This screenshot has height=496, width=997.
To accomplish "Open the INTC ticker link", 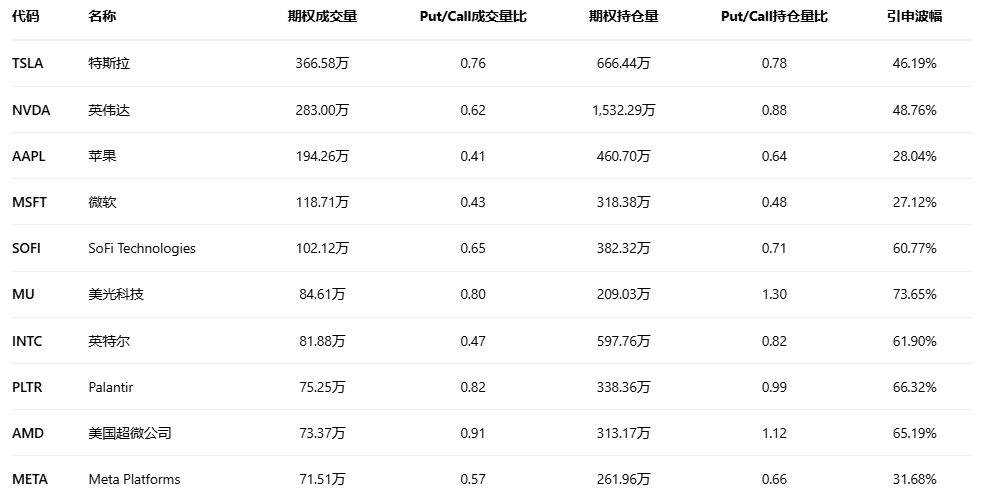I will [27, 341].
